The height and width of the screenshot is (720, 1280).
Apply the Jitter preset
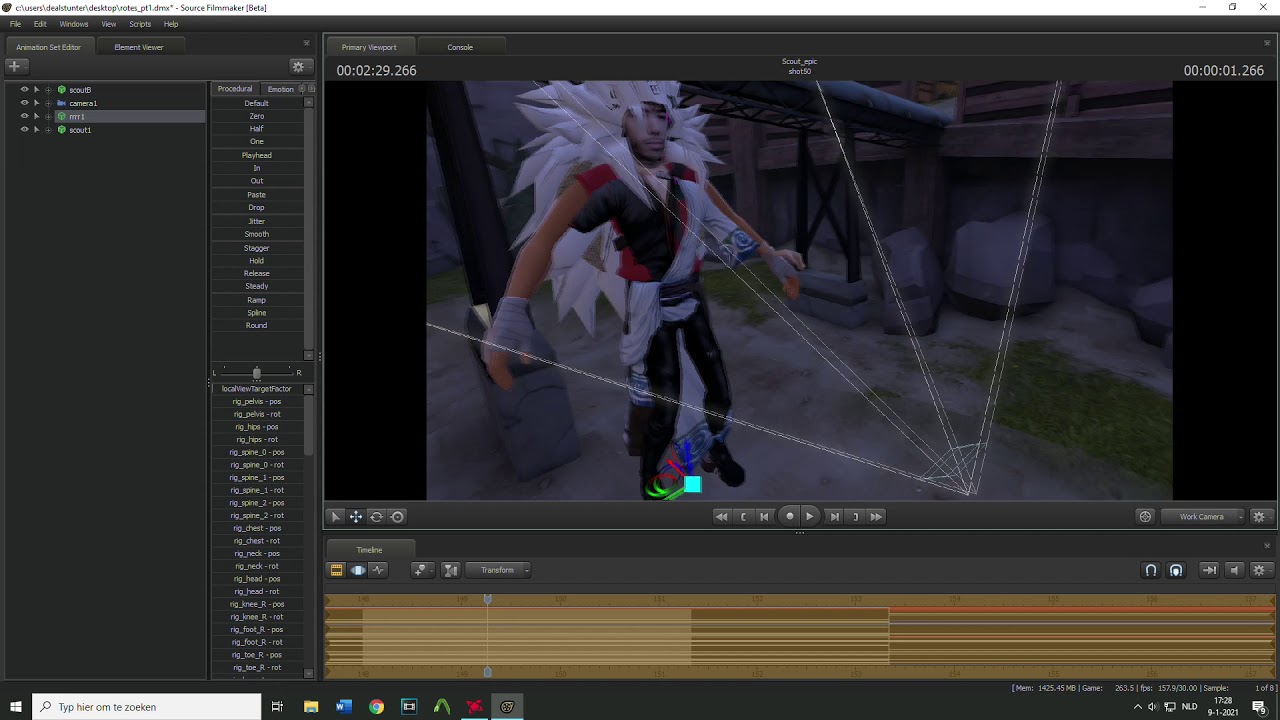click(x=257, y=221)
